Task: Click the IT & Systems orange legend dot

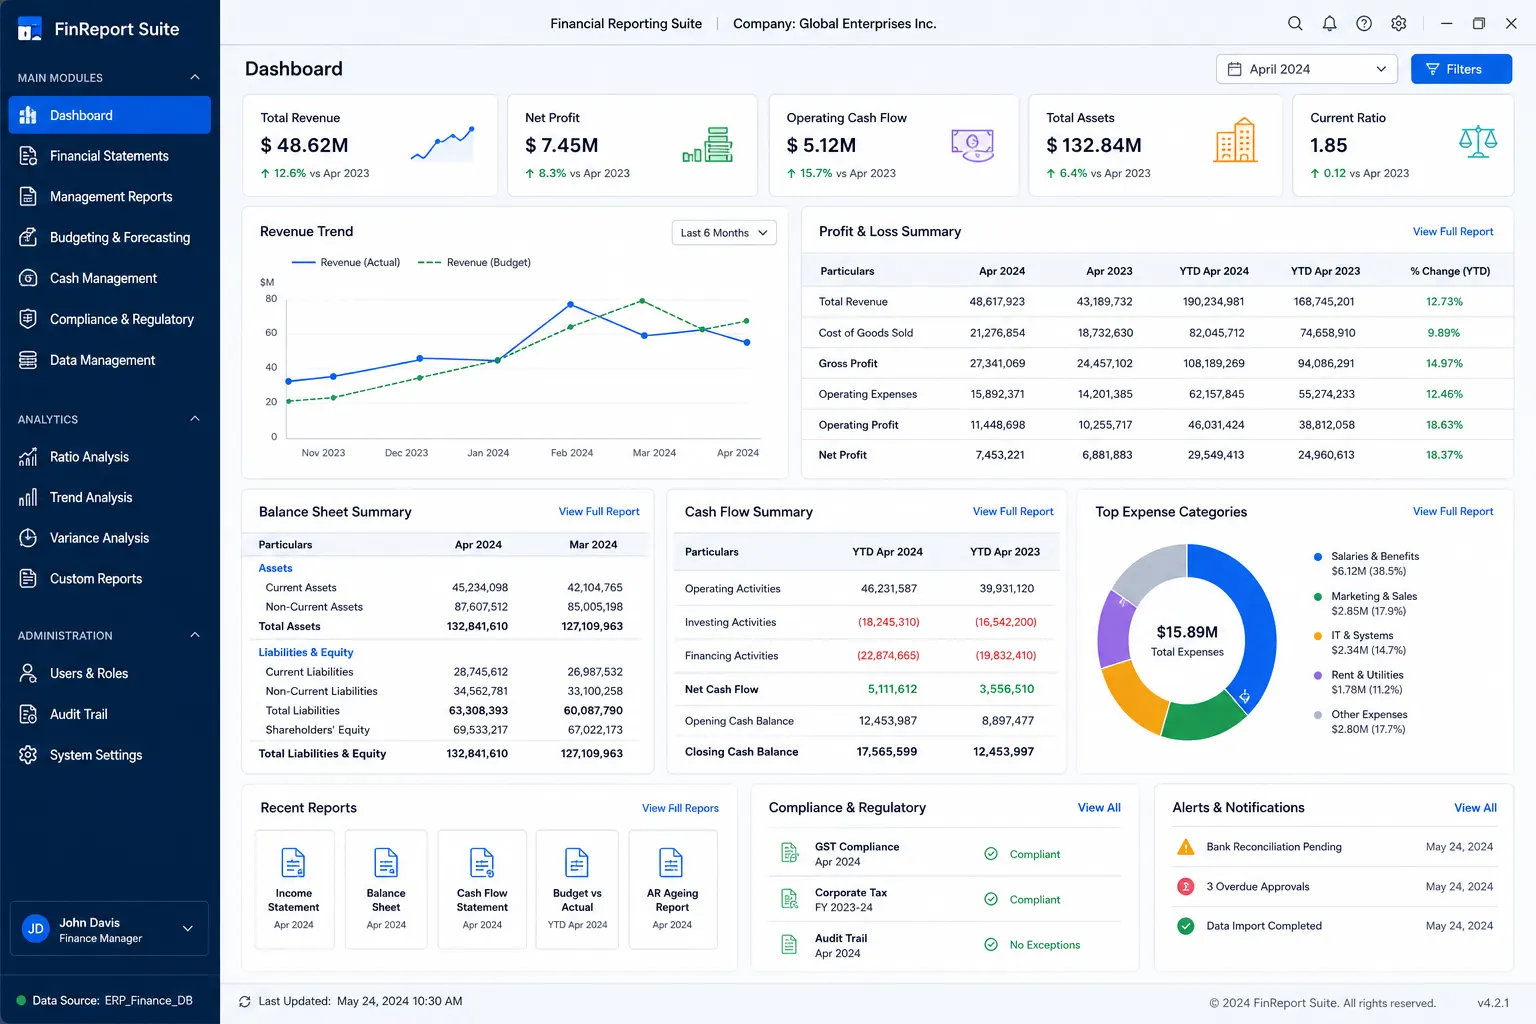Action: (1318, 636)
